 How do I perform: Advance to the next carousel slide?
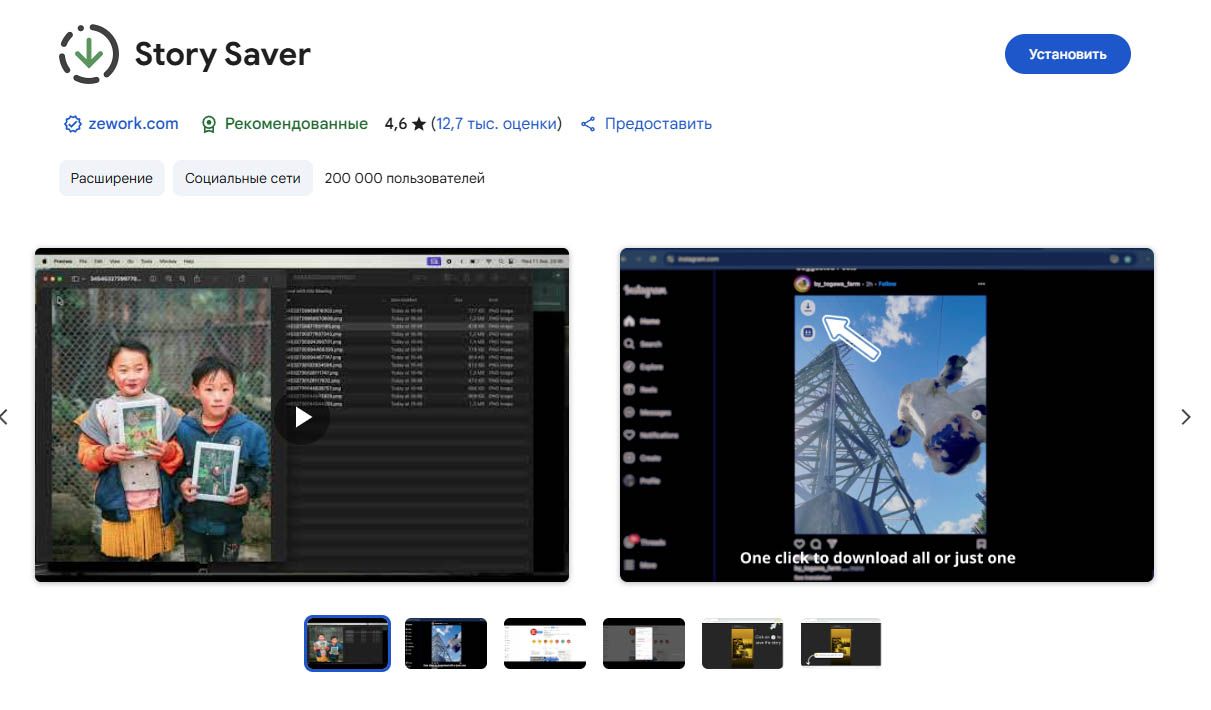[x=1186, y=417]
